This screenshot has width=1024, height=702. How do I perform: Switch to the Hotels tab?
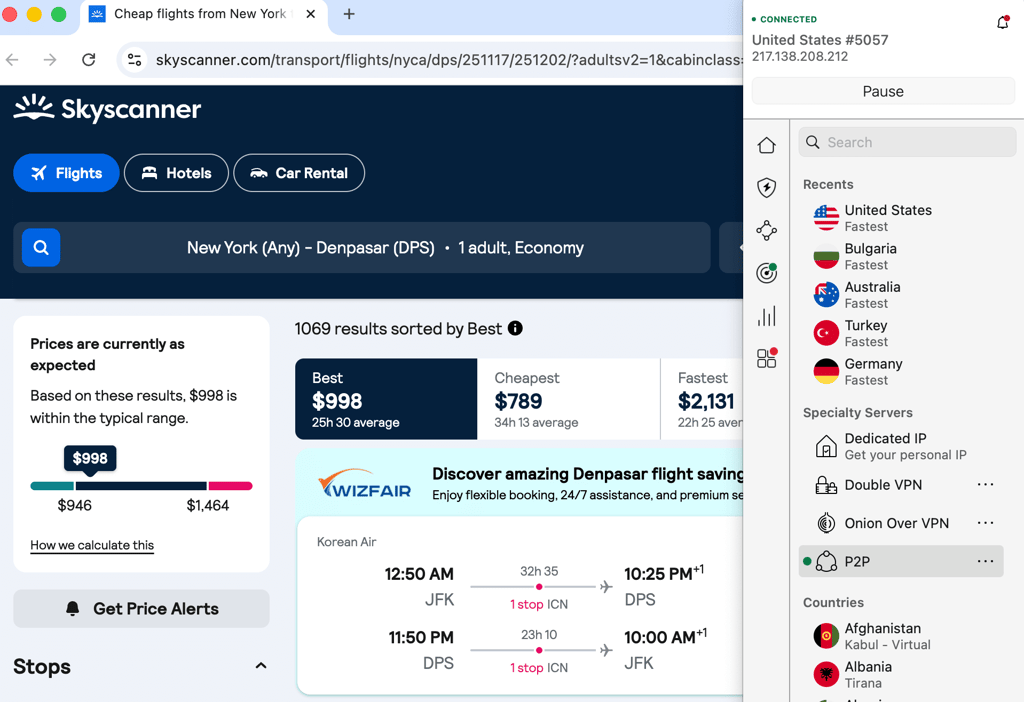[176, 173]
